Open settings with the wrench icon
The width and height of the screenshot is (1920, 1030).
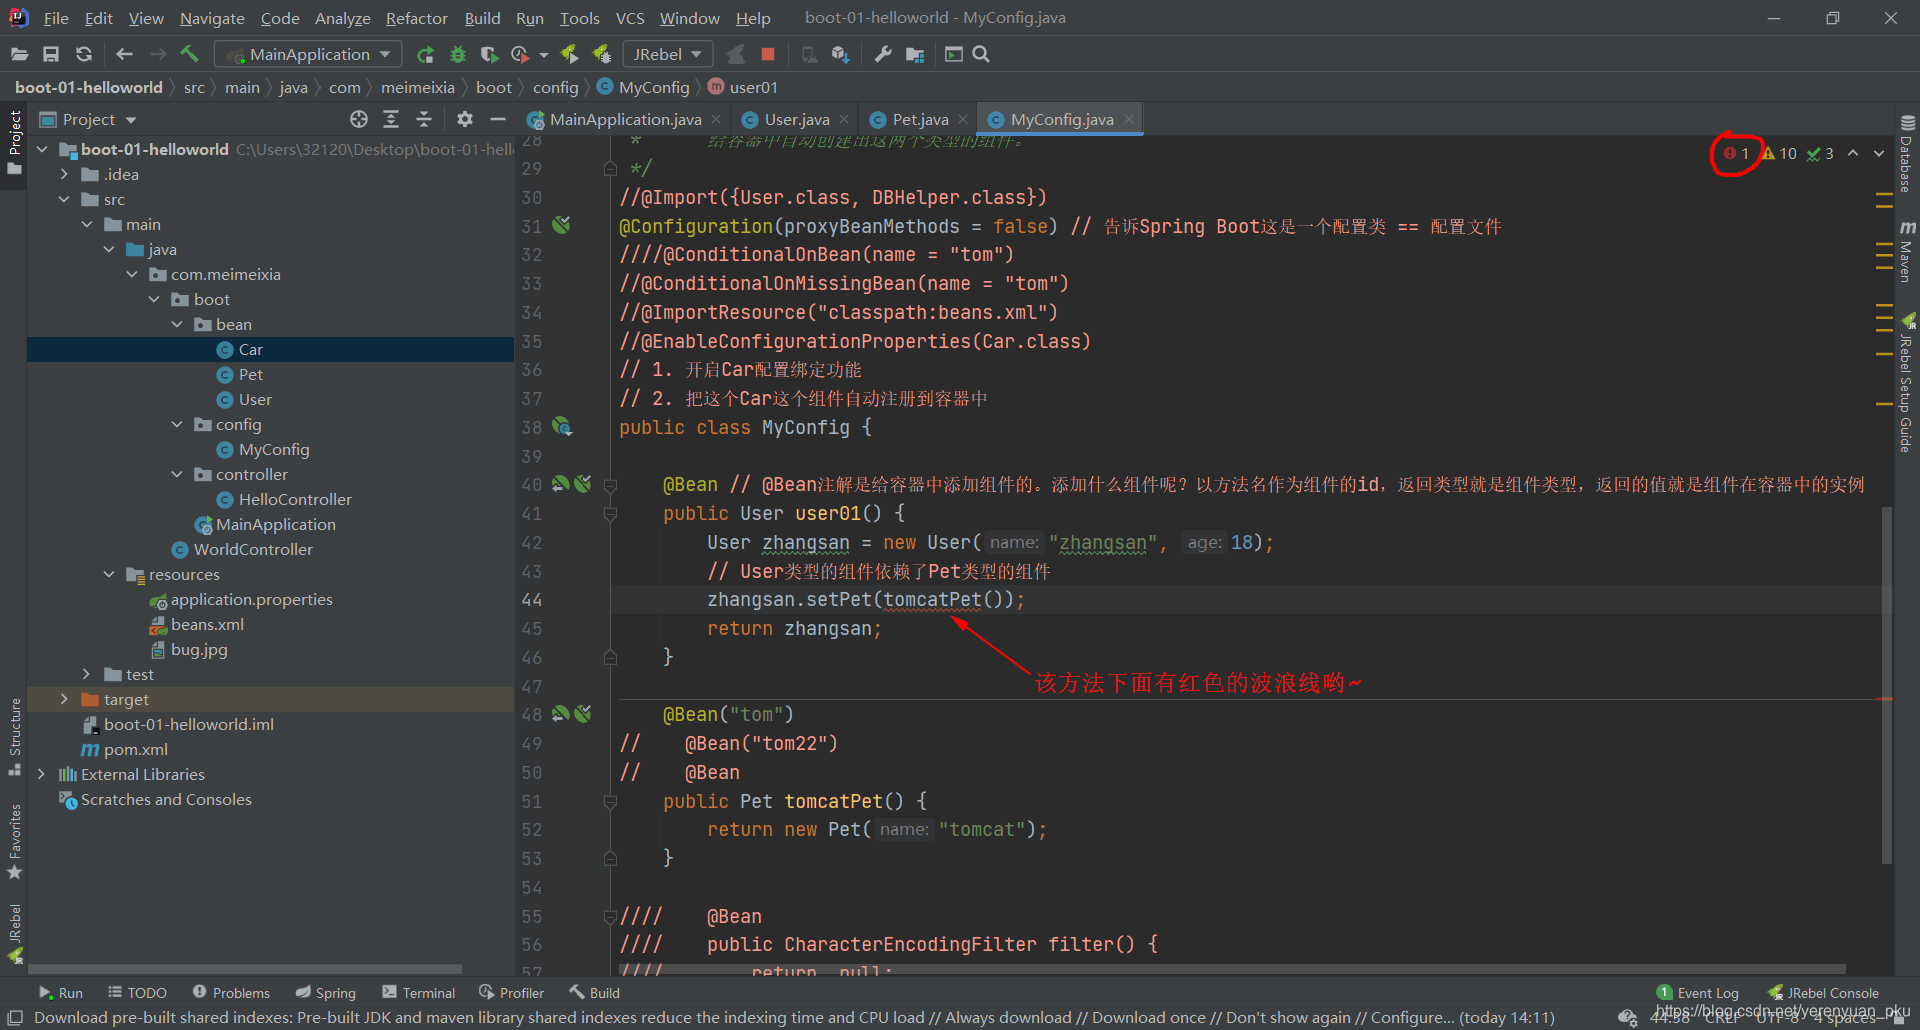click(883, 54)
